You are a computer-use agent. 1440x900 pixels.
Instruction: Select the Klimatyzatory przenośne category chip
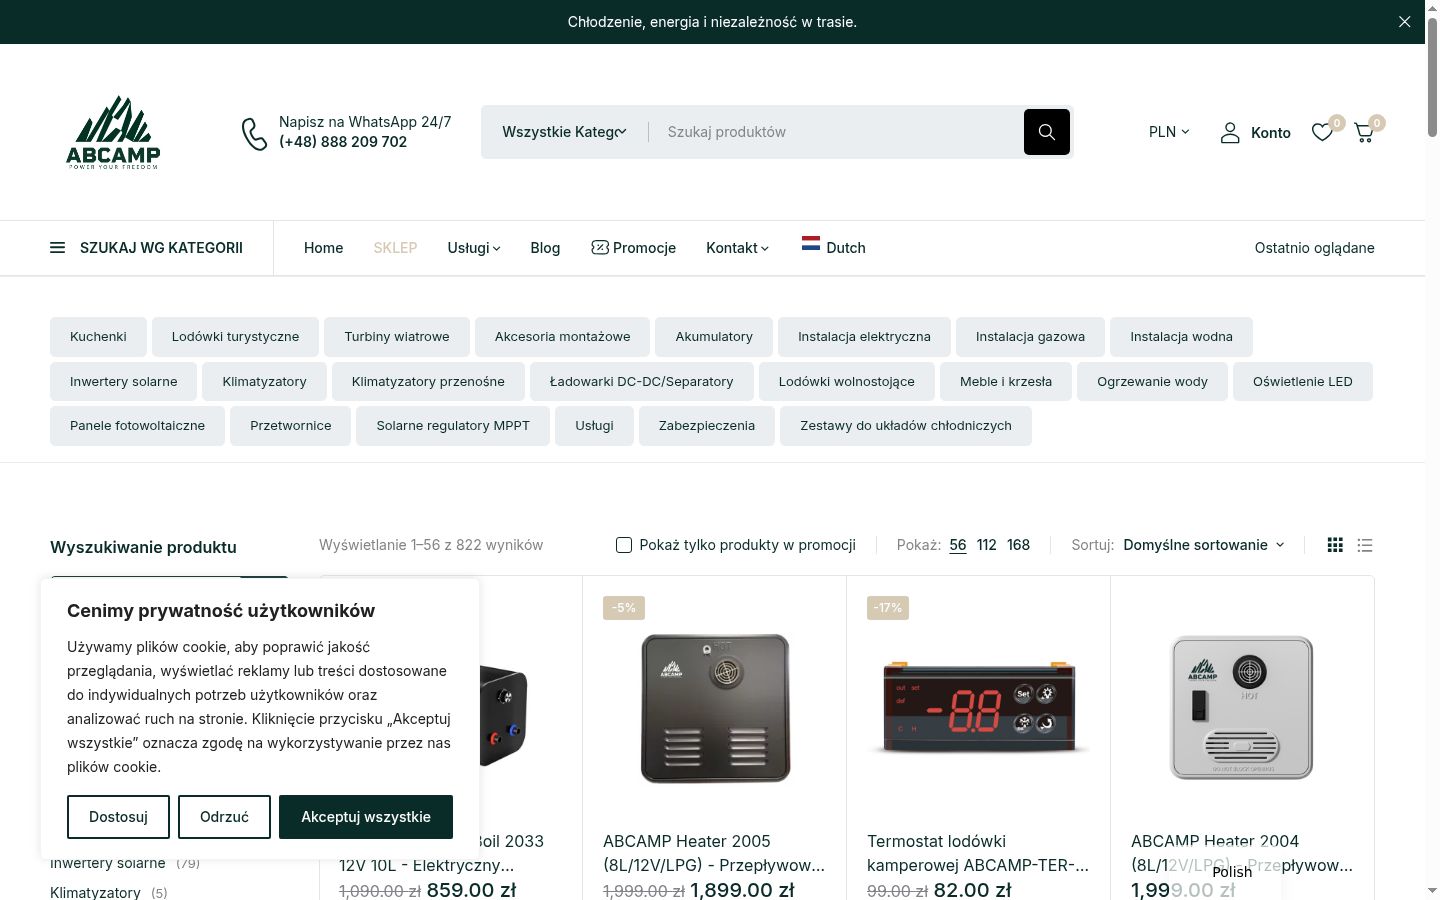pos(428,381)
